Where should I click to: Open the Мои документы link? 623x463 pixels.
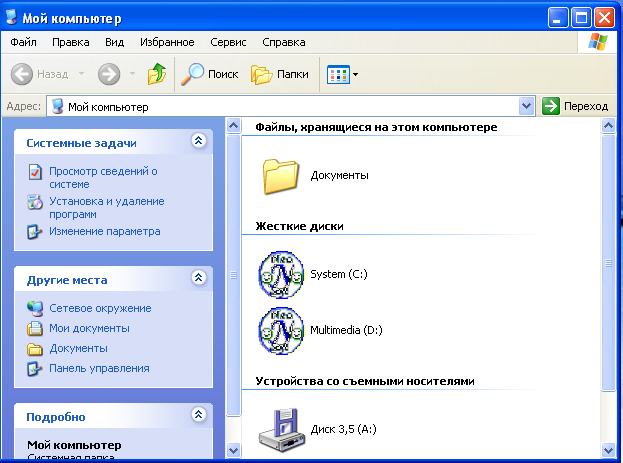(x=89, y=328)
